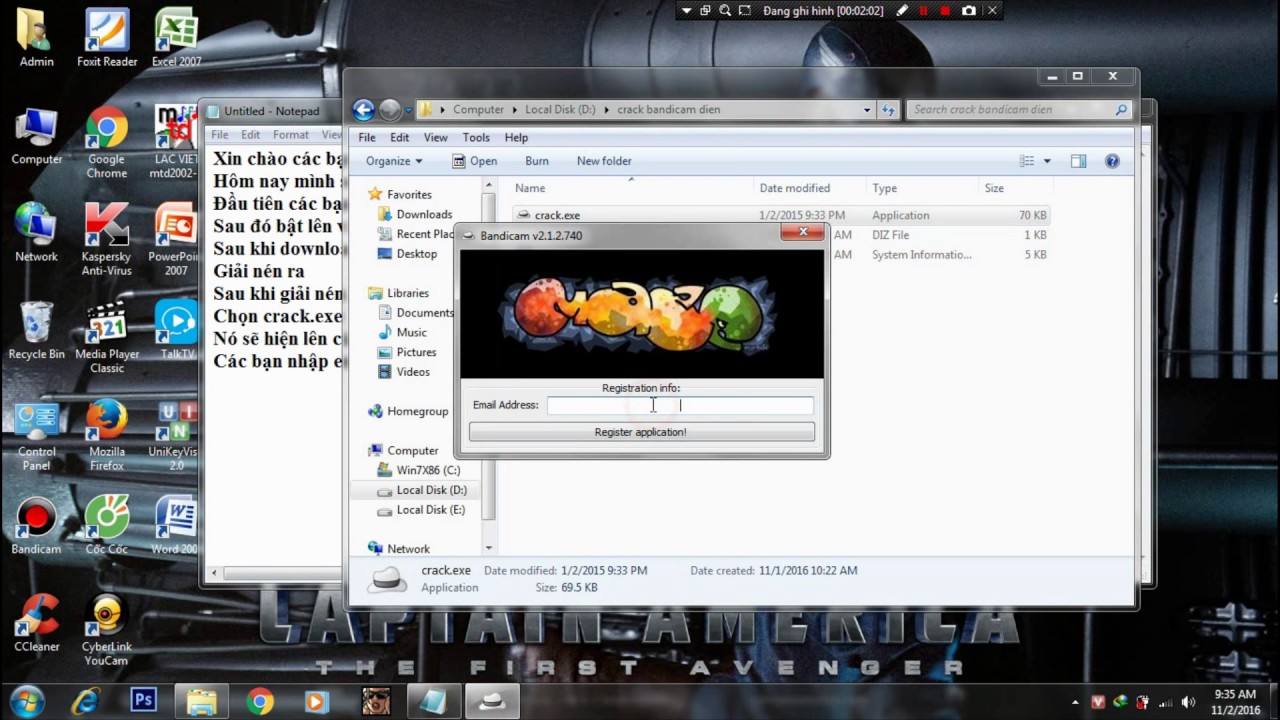The image size is (1280, 720).
Task: Go back in the Explorer window
Action: pos(364,109)
